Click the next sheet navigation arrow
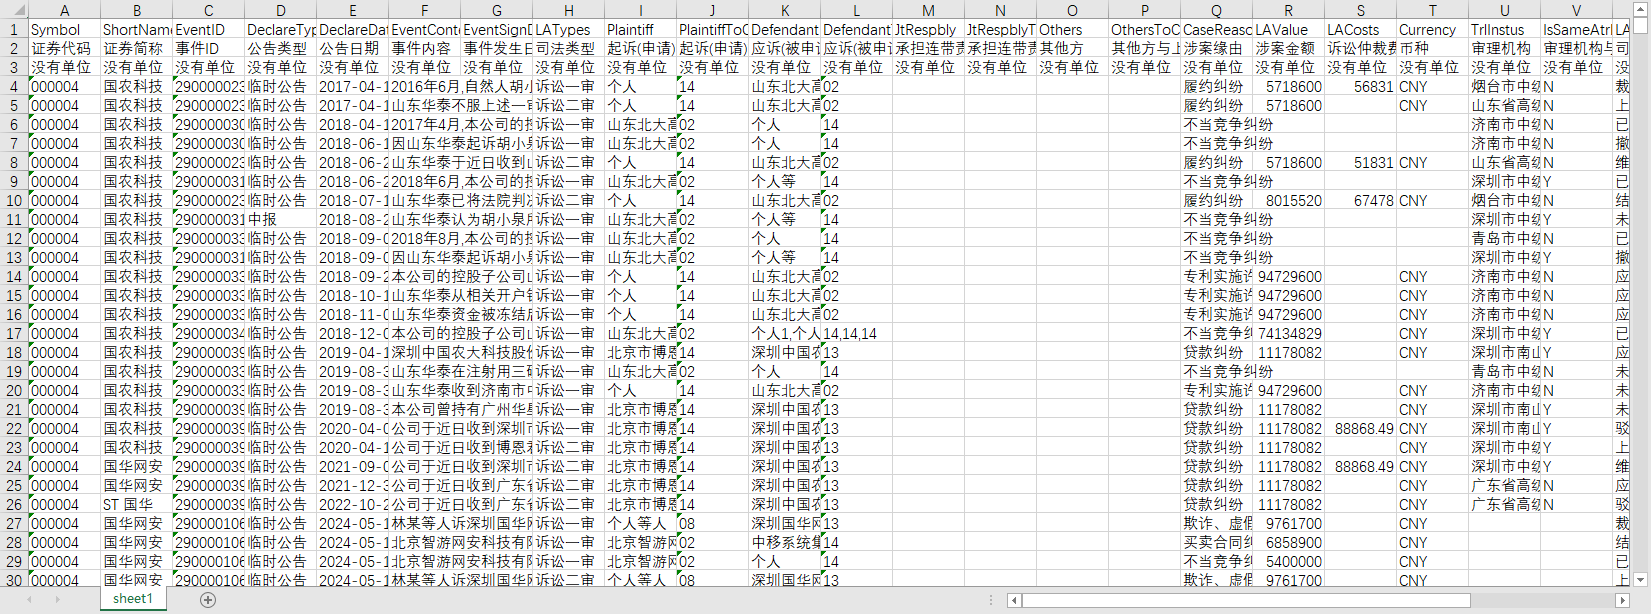The image size is (1651, 614). coord(58,600)
